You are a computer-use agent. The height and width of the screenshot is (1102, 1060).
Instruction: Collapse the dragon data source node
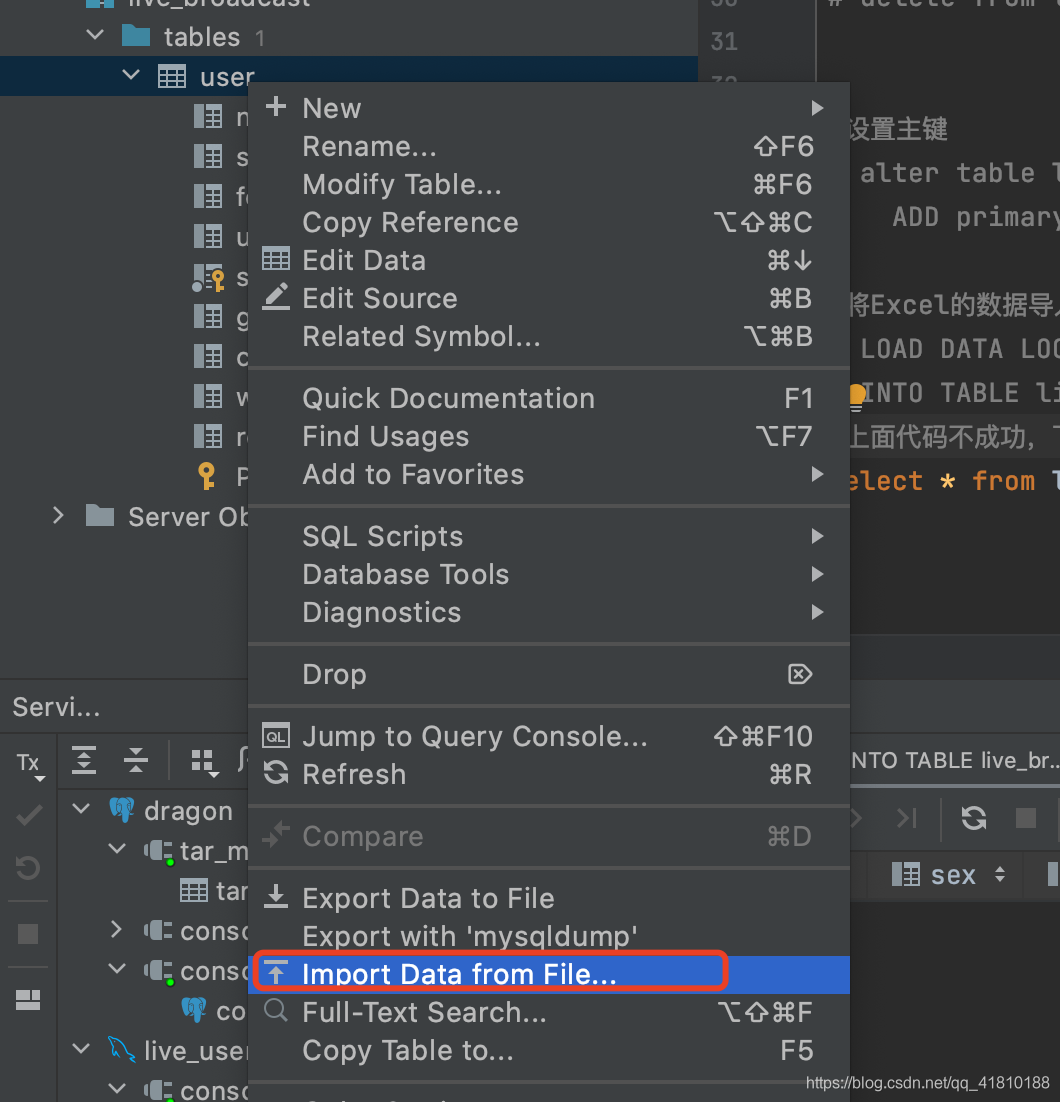pyautogui.click(x=82, y=808)
